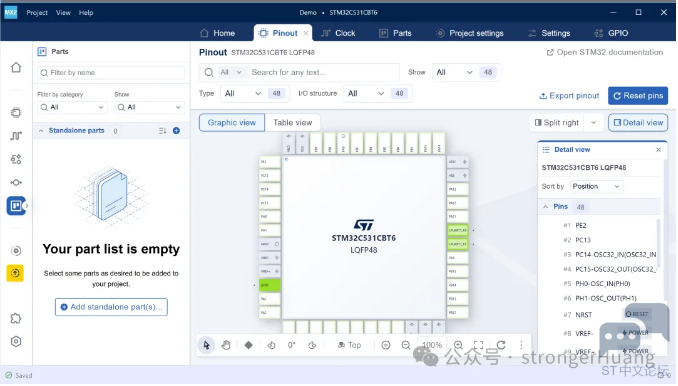The image size is (678, 386).
Task: Click the fit-to-screen icon
Action: (x=479, y=346)
